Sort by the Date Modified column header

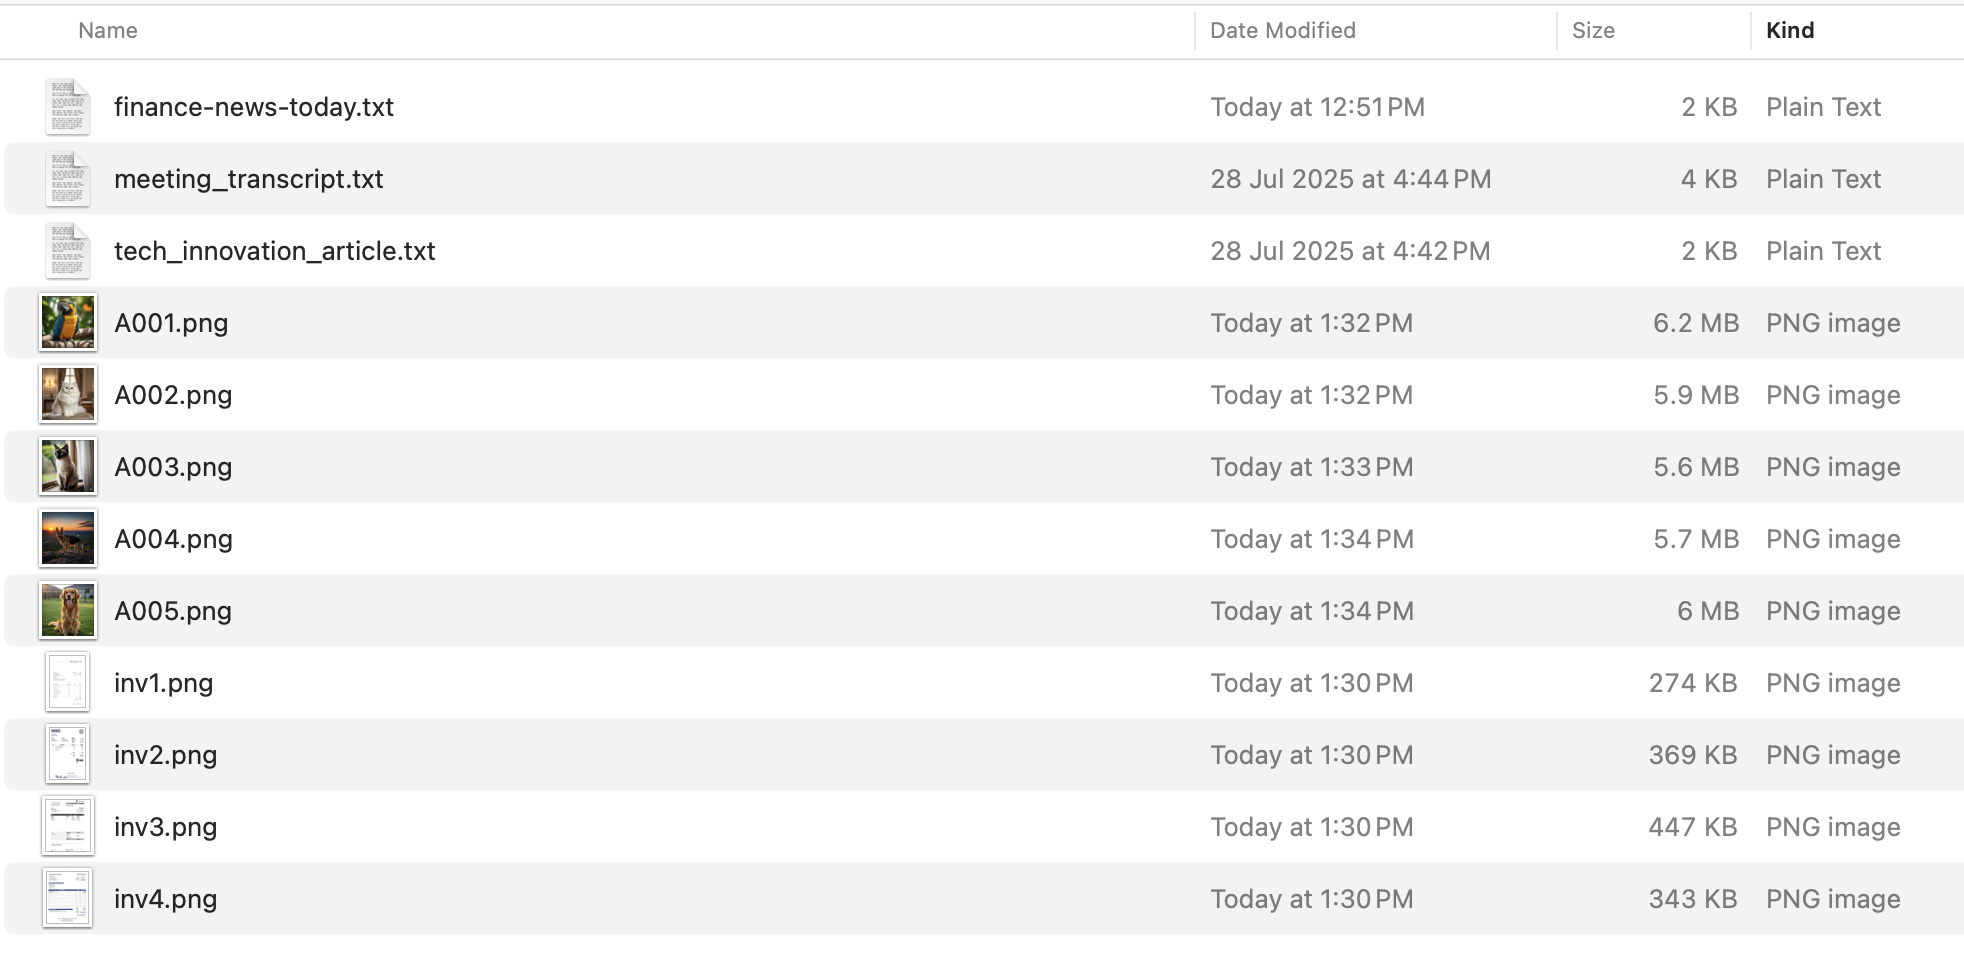[x=1282, y=31]
